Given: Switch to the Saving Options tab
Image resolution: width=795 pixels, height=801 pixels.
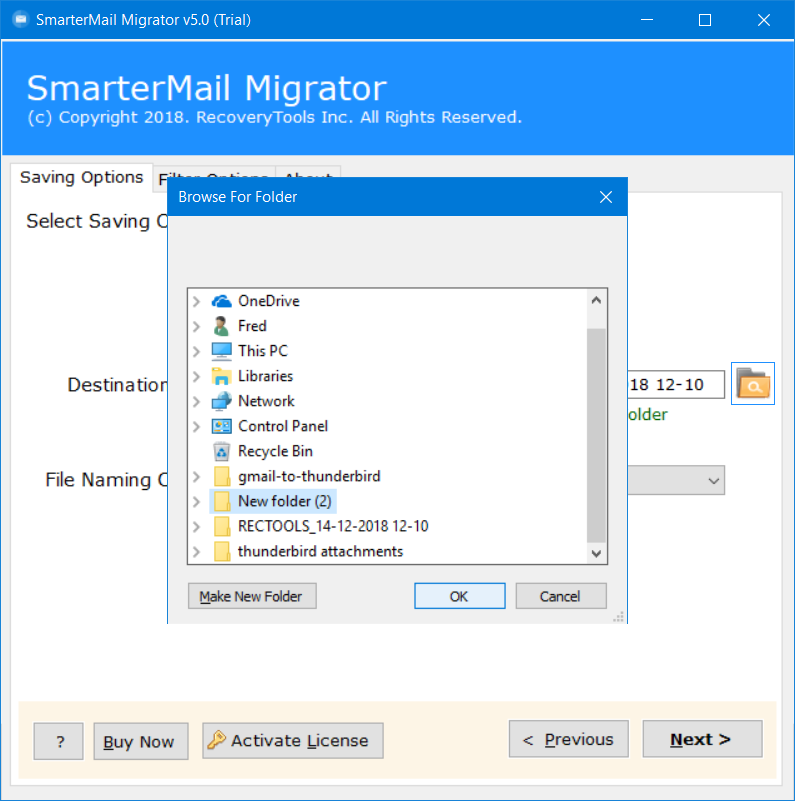Looking at the screenshot, I should (81, 177).
